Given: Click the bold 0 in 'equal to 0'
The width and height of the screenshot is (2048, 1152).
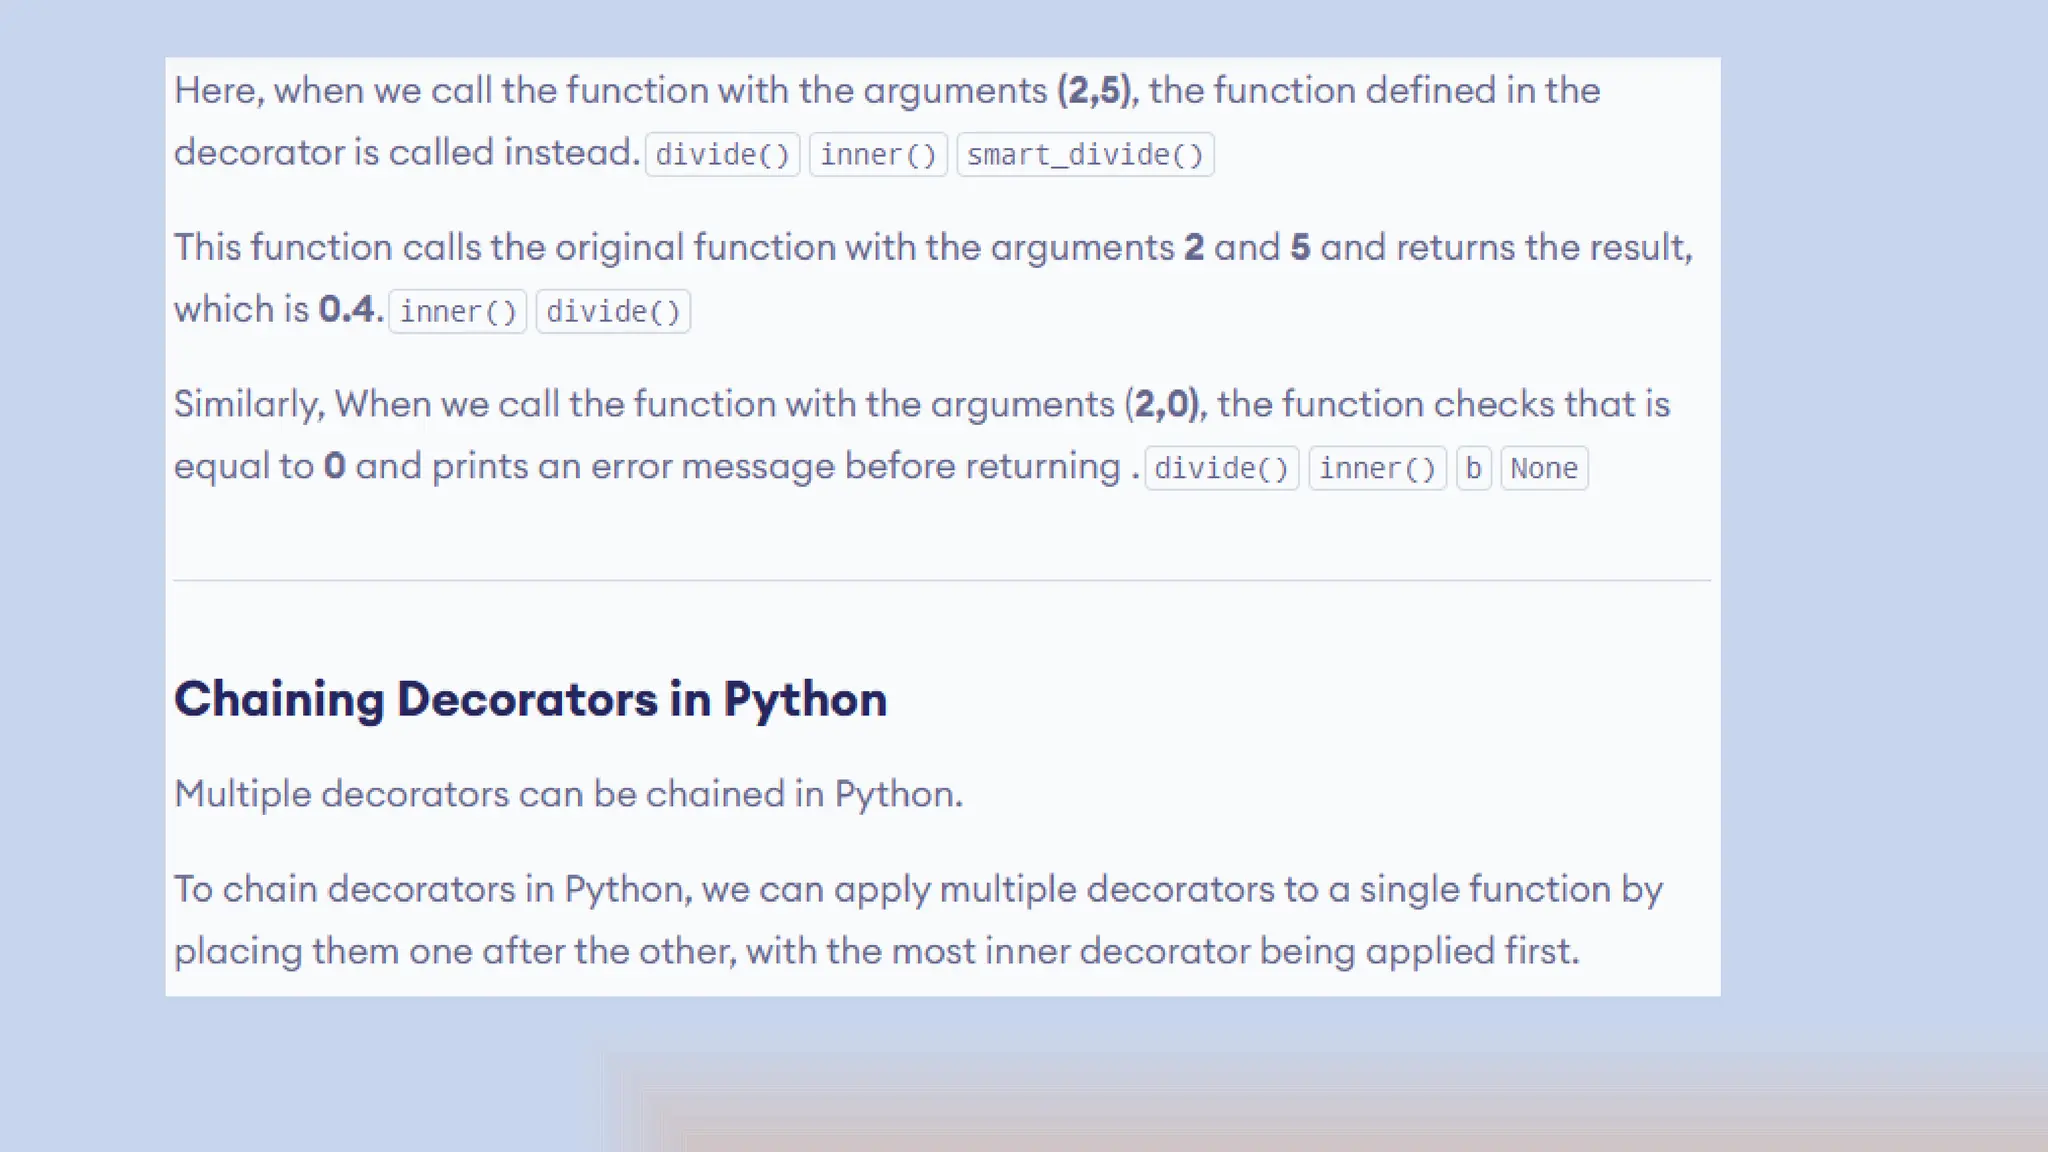Looking at the screenshot, I should [x=334, y=466].
